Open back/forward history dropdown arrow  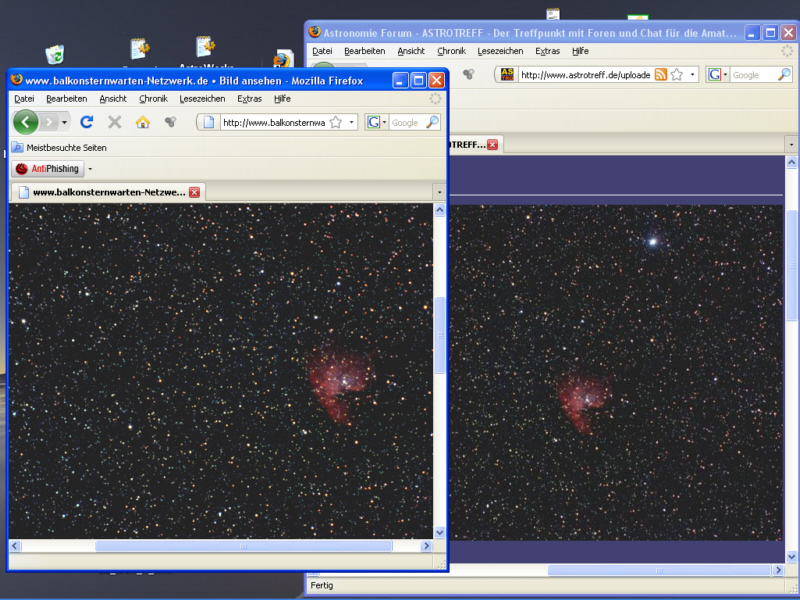(65, 122)
